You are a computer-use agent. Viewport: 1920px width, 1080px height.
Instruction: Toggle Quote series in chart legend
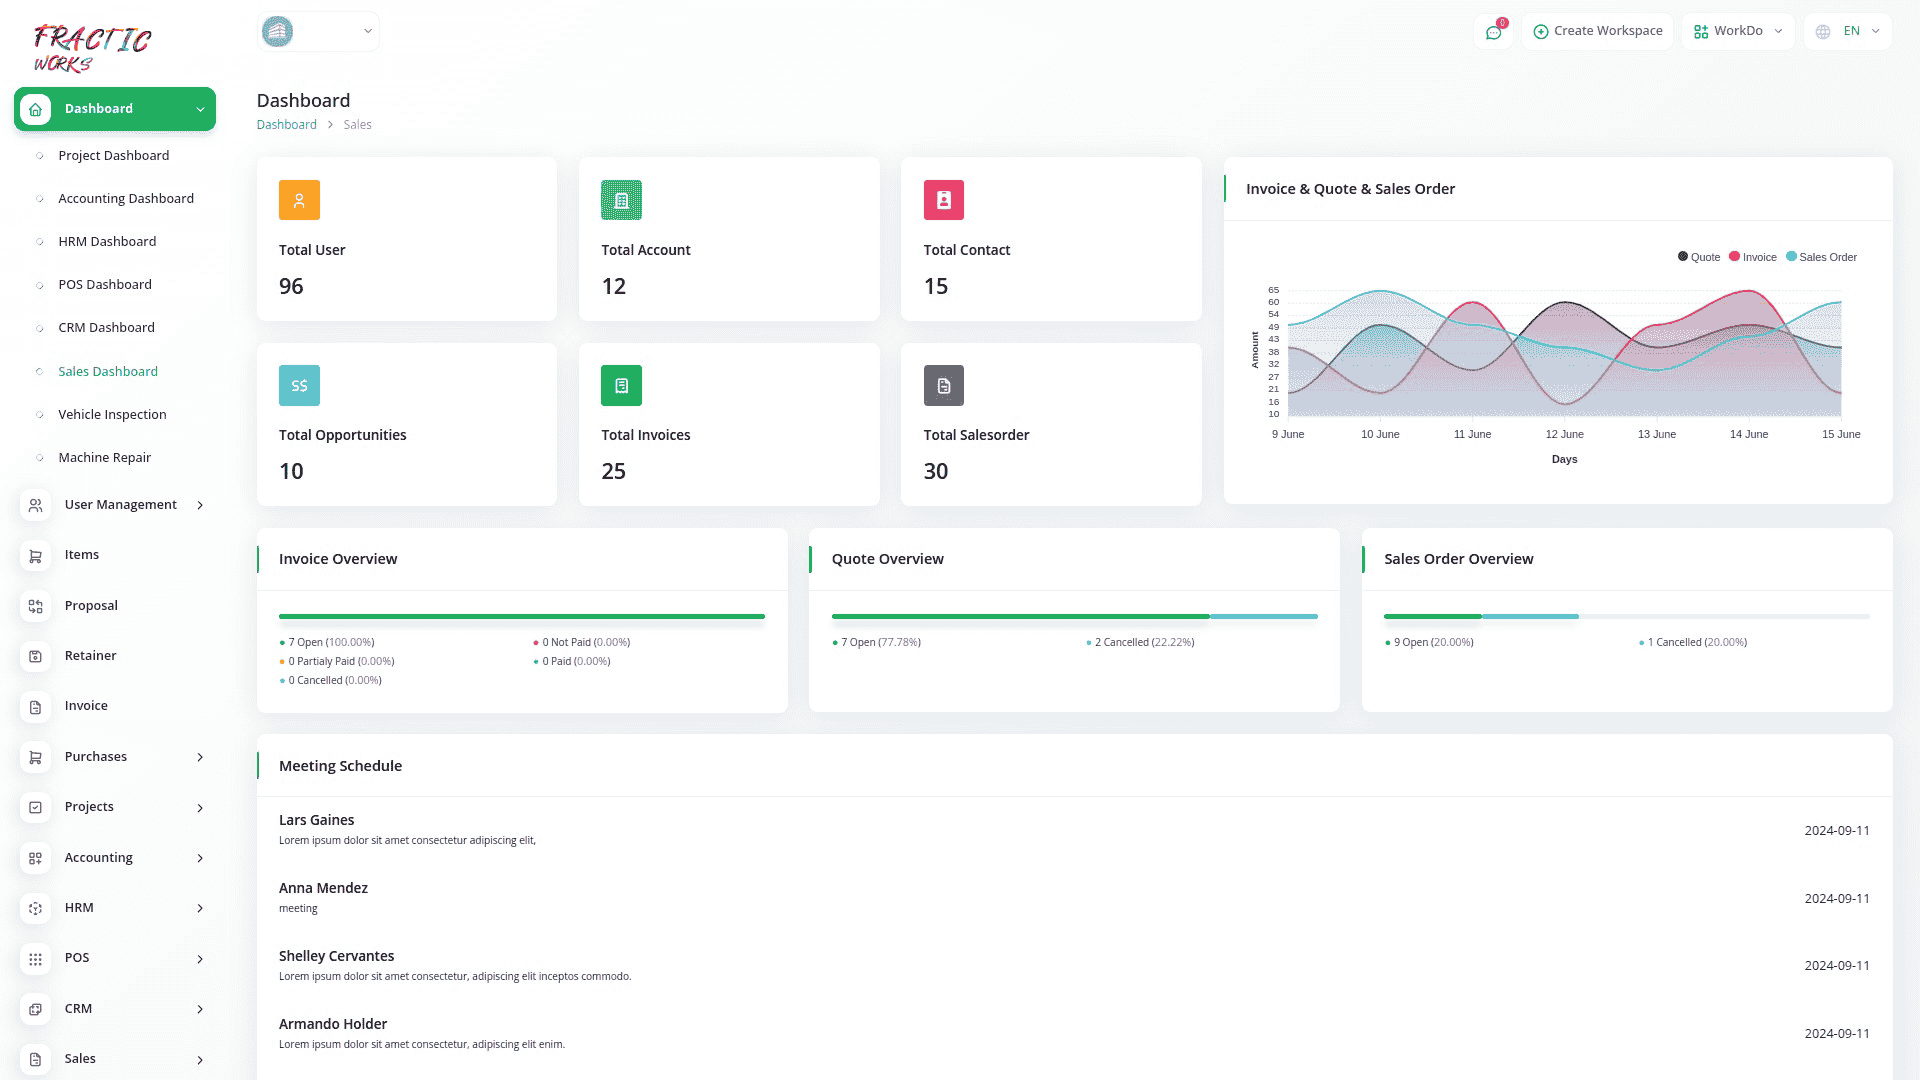coord(1699,257)
